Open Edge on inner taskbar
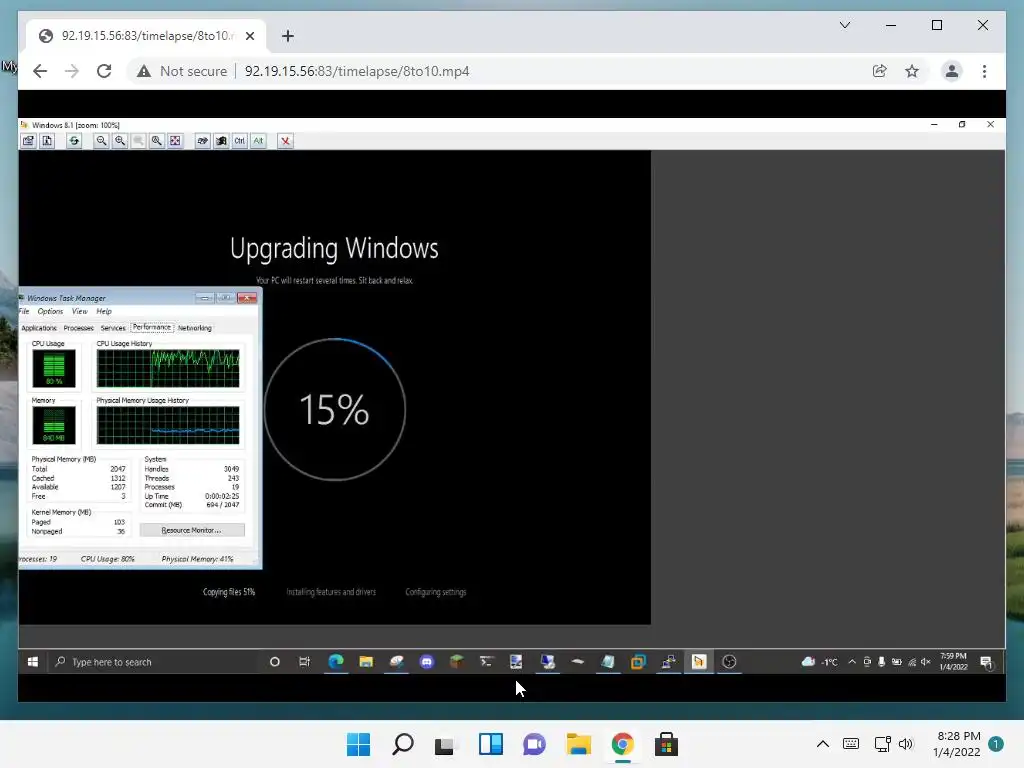 point(336,662)
